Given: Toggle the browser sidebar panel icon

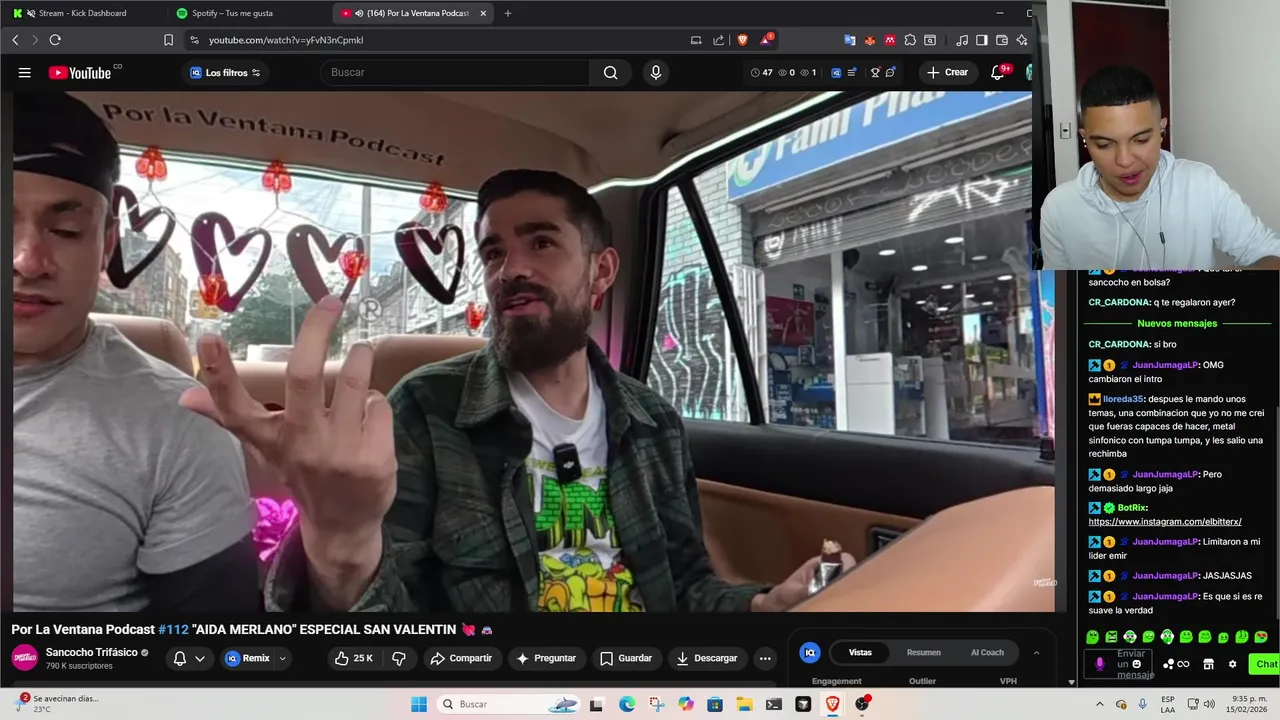Looking at the screenshot, I should tap(982, 40).
